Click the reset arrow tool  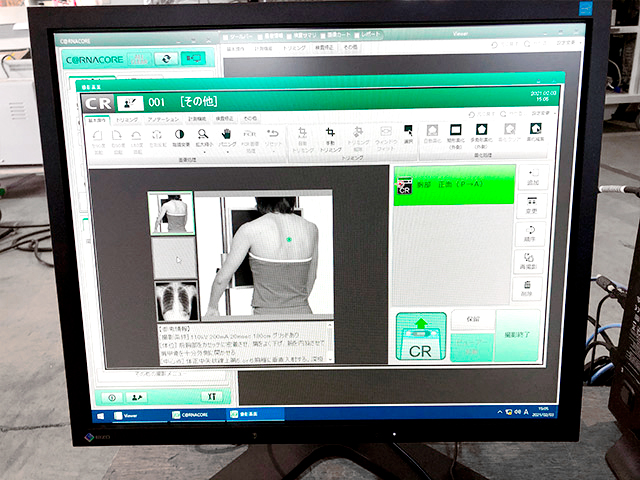pos(273,134)
